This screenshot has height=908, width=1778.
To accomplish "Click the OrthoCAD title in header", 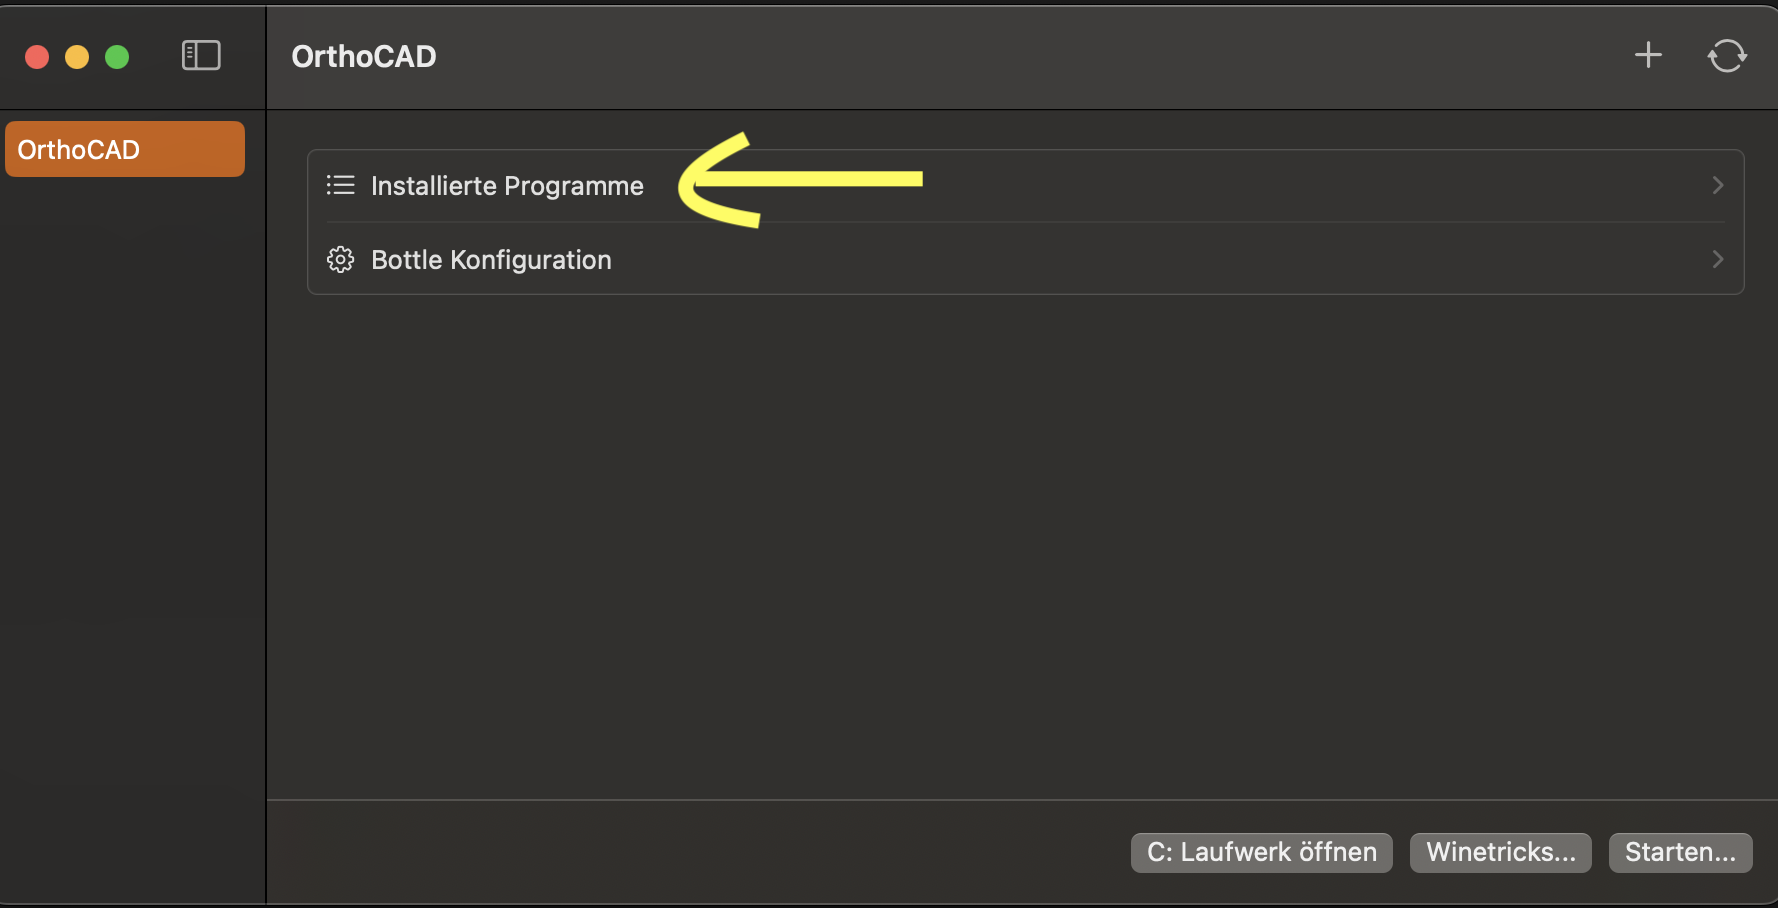I will pos(364,57).
